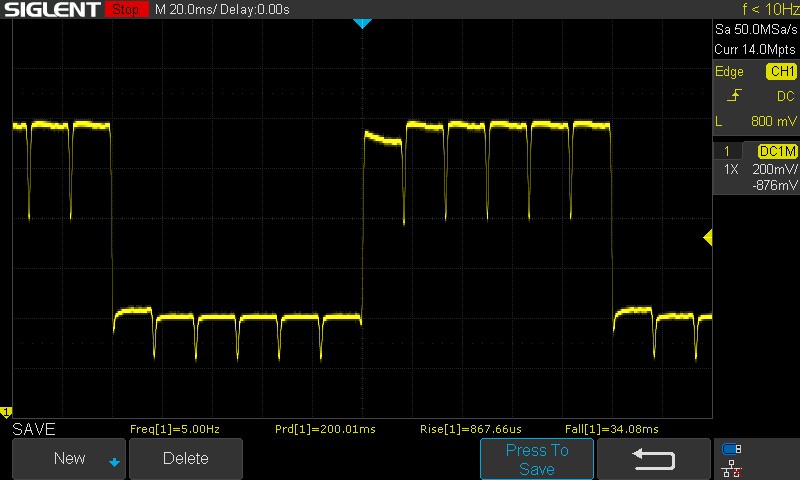This screenshot has height=480, width=800.
Task: Click the Press To Save button
Action: click(537, 459)
